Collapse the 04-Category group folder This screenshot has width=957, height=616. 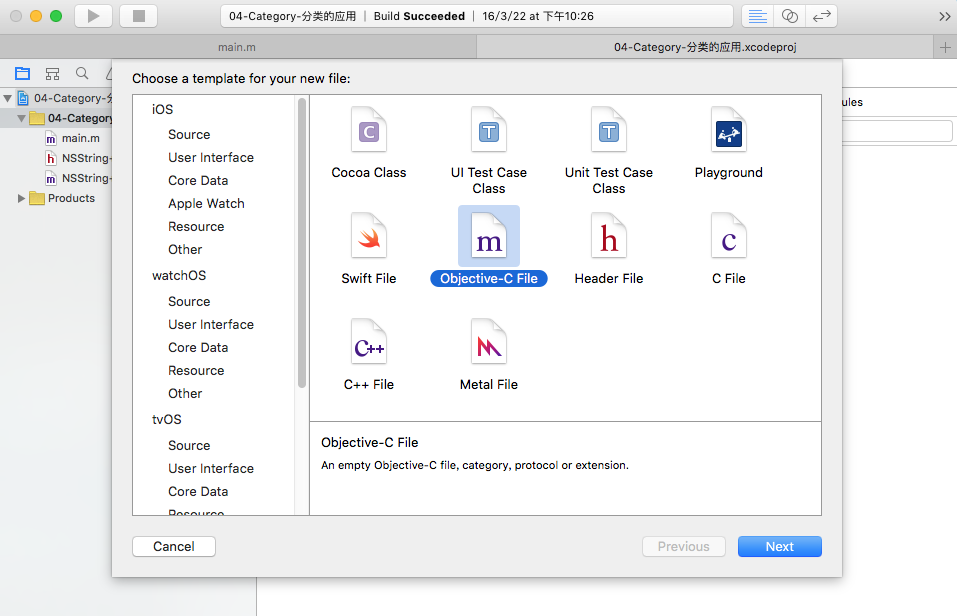click(21, 118)
